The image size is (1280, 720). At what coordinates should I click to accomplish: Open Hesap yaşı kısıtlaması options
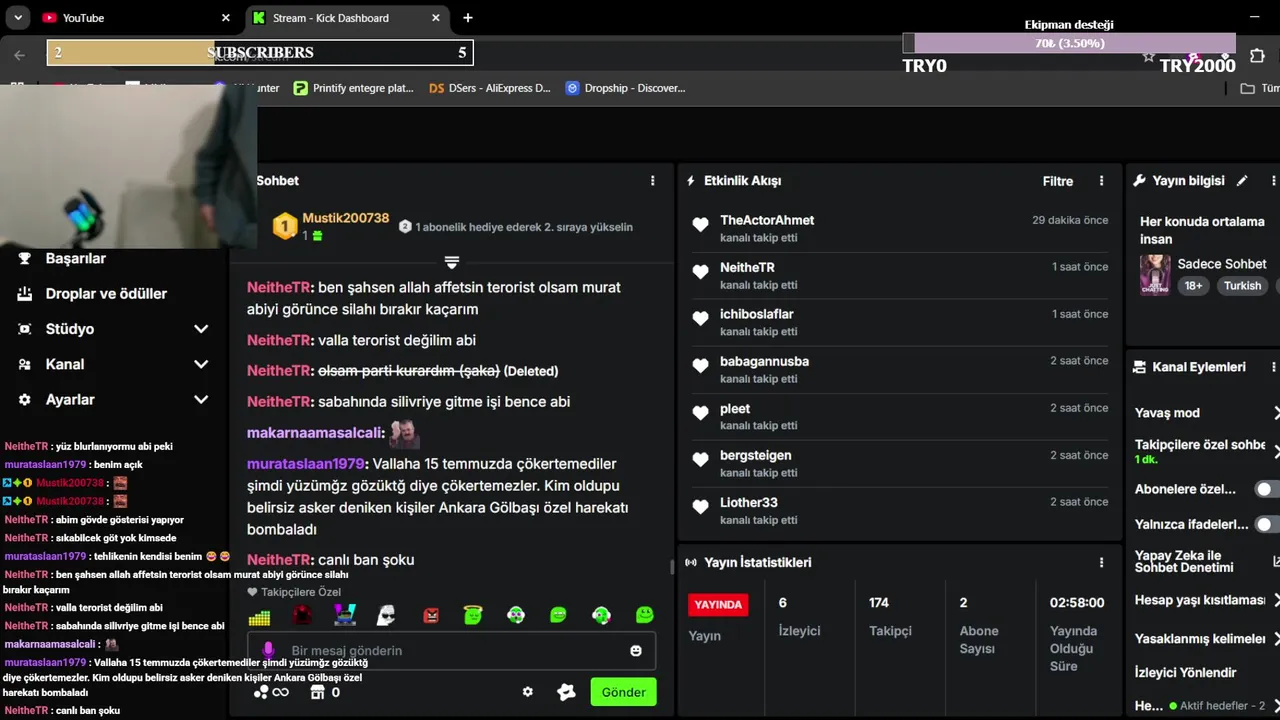[1276, 600]
